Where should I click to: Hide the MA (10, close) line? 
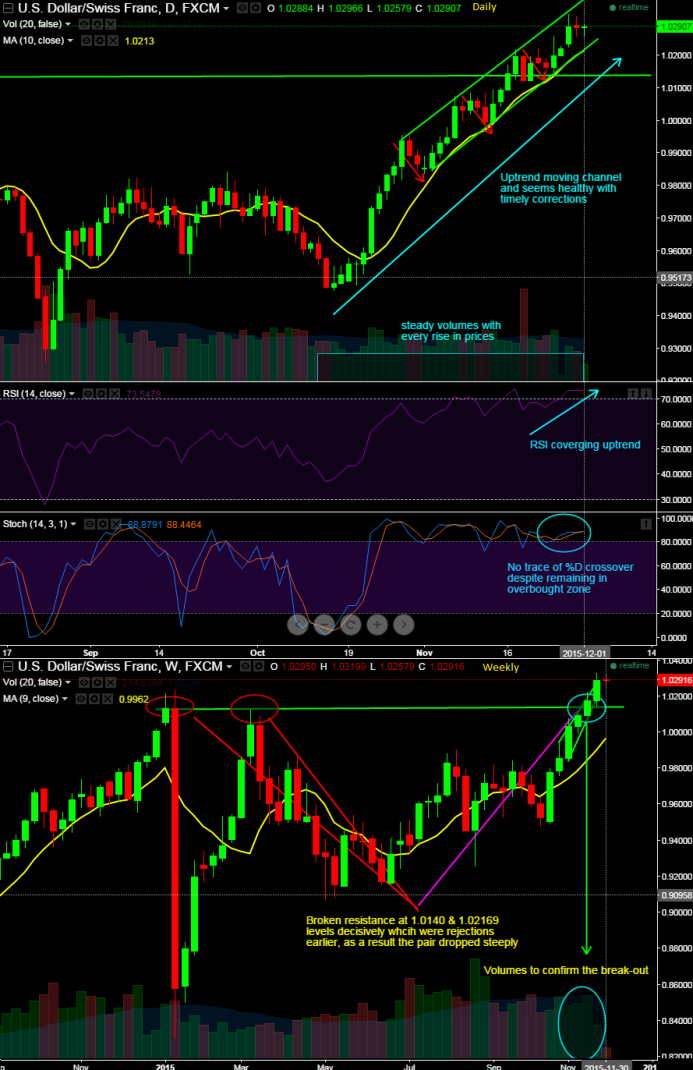87,41
